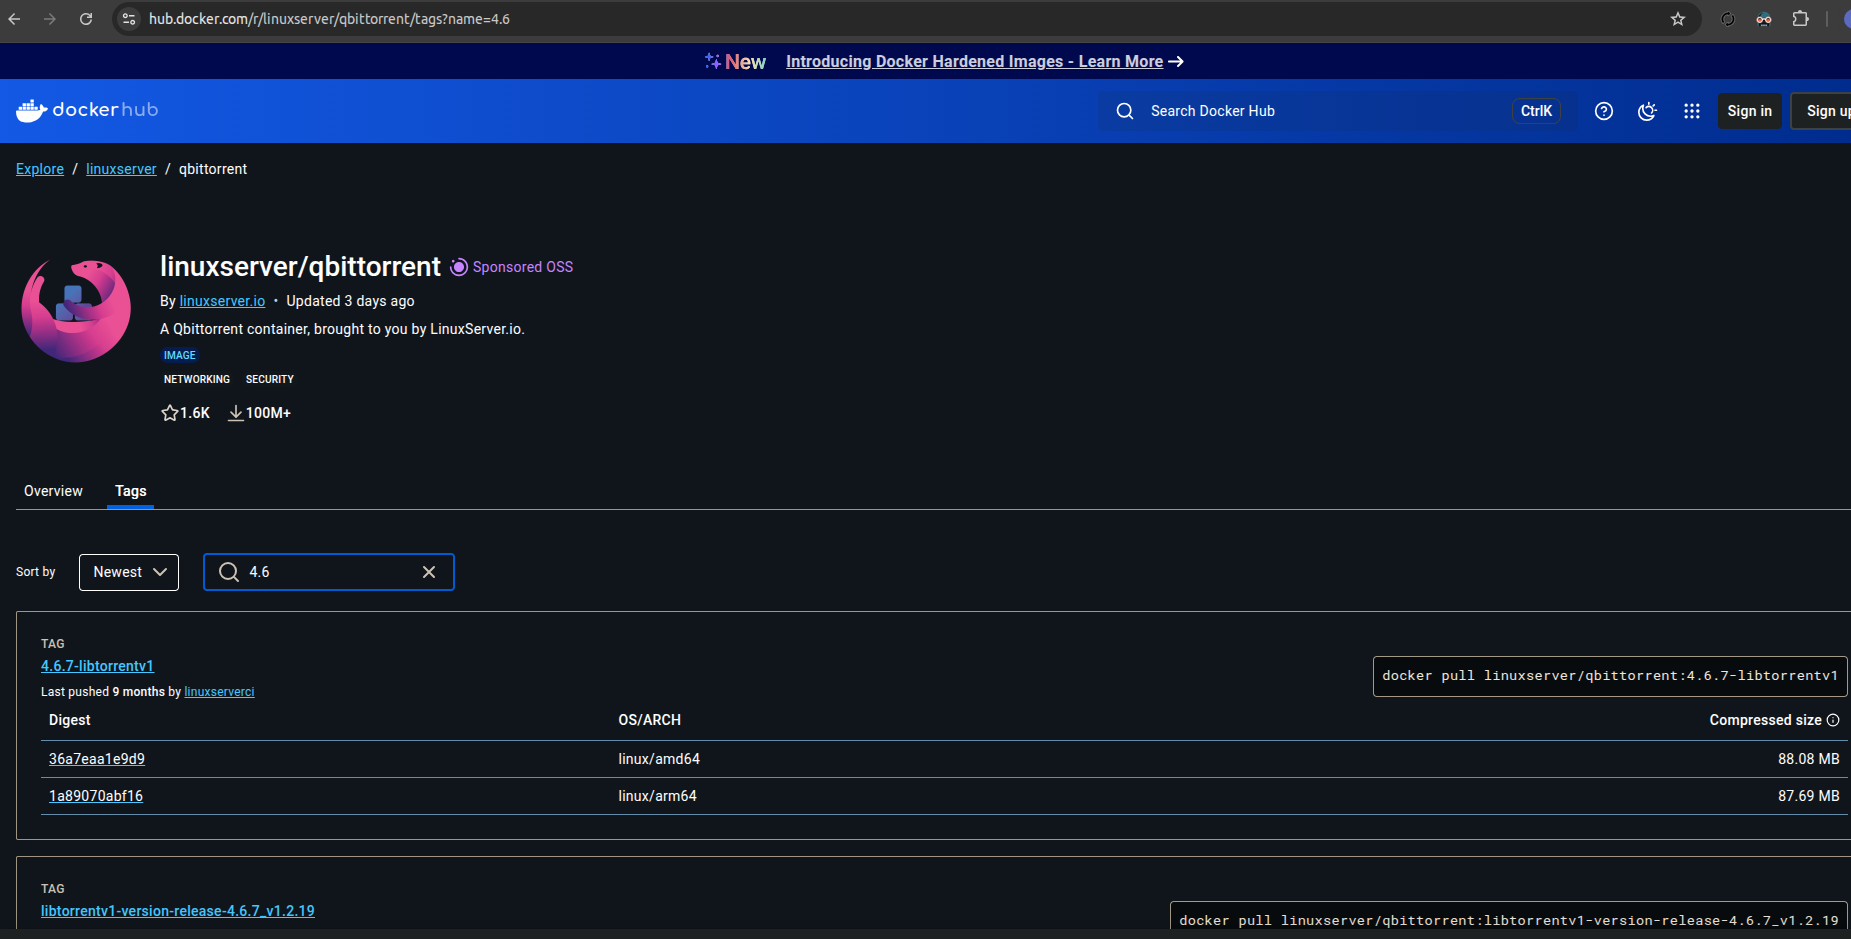Click the qbittorrent repository logo image
The width and height of the screenshot is (1851, 939).
pyautogui.click(x=76, y=310)
